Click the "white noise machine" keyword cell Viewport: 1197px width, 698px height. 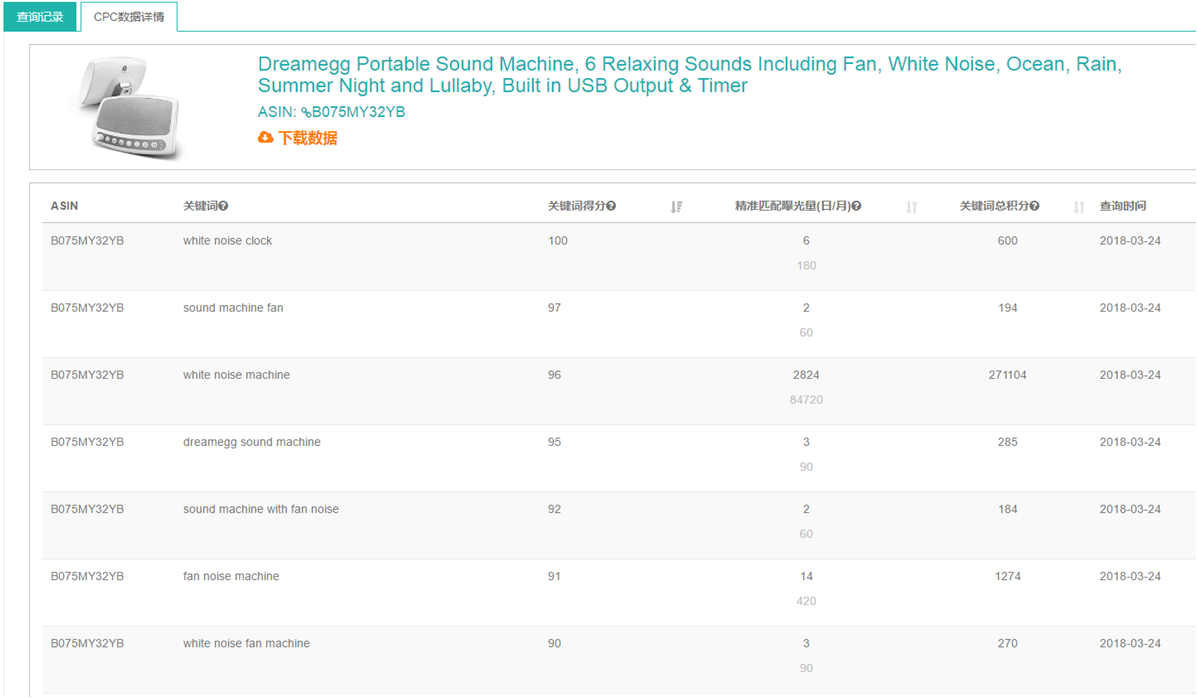point(236,375)
